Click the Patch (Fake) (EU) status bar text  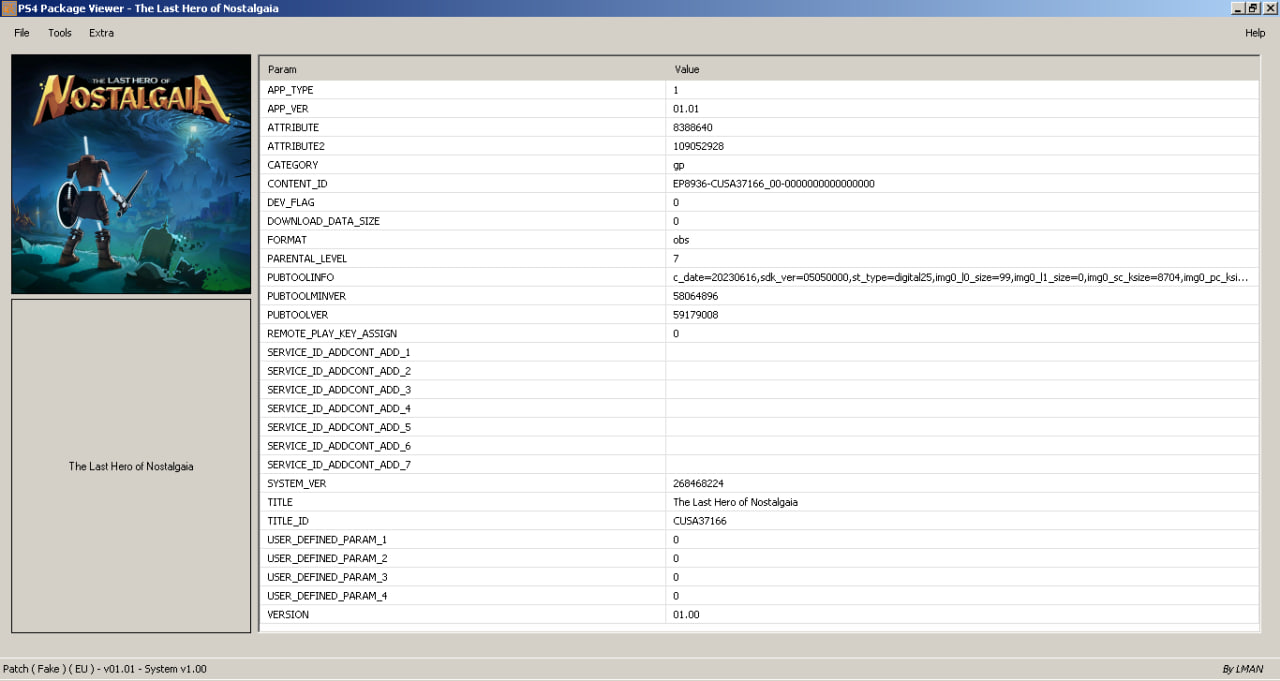click(x=105, y=669)
